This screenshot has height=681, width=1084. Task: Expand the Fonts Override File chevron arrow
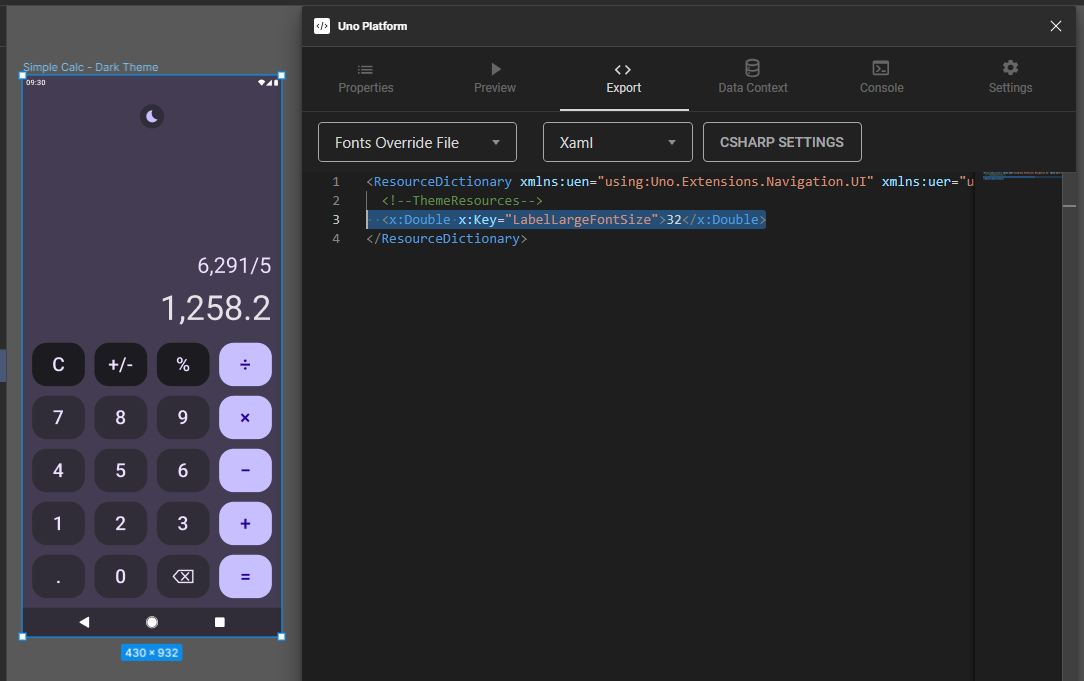[497, 142]
